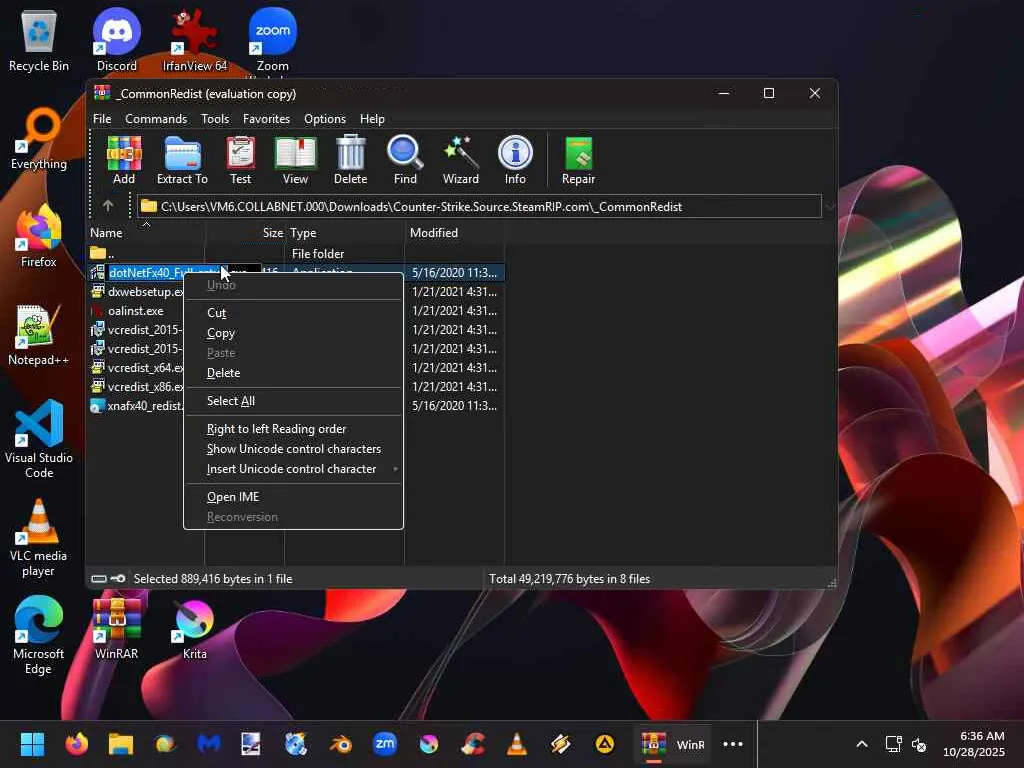
Task: Choose Select All in context menu
Action: [x=231, y=401]
